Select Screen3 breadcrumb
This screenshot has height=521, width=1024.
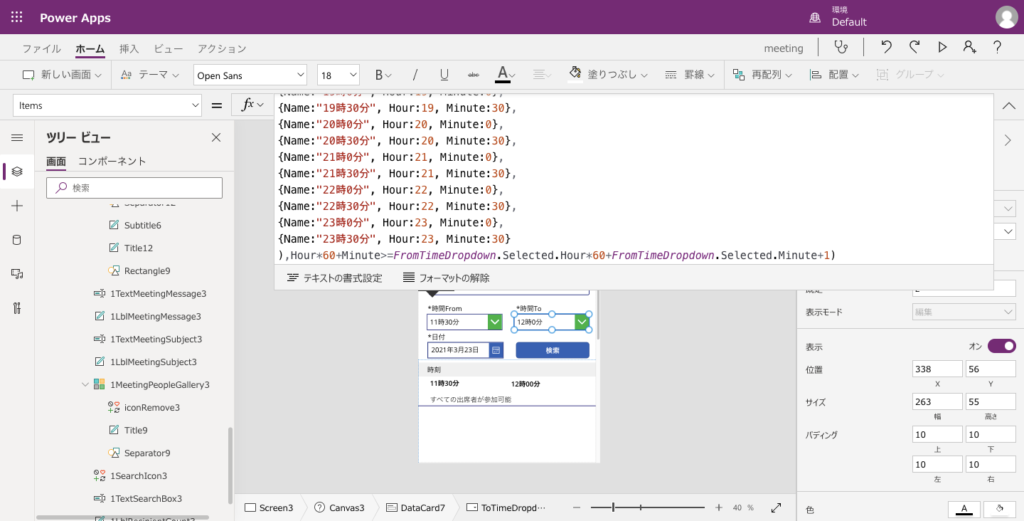pos(268,507)
